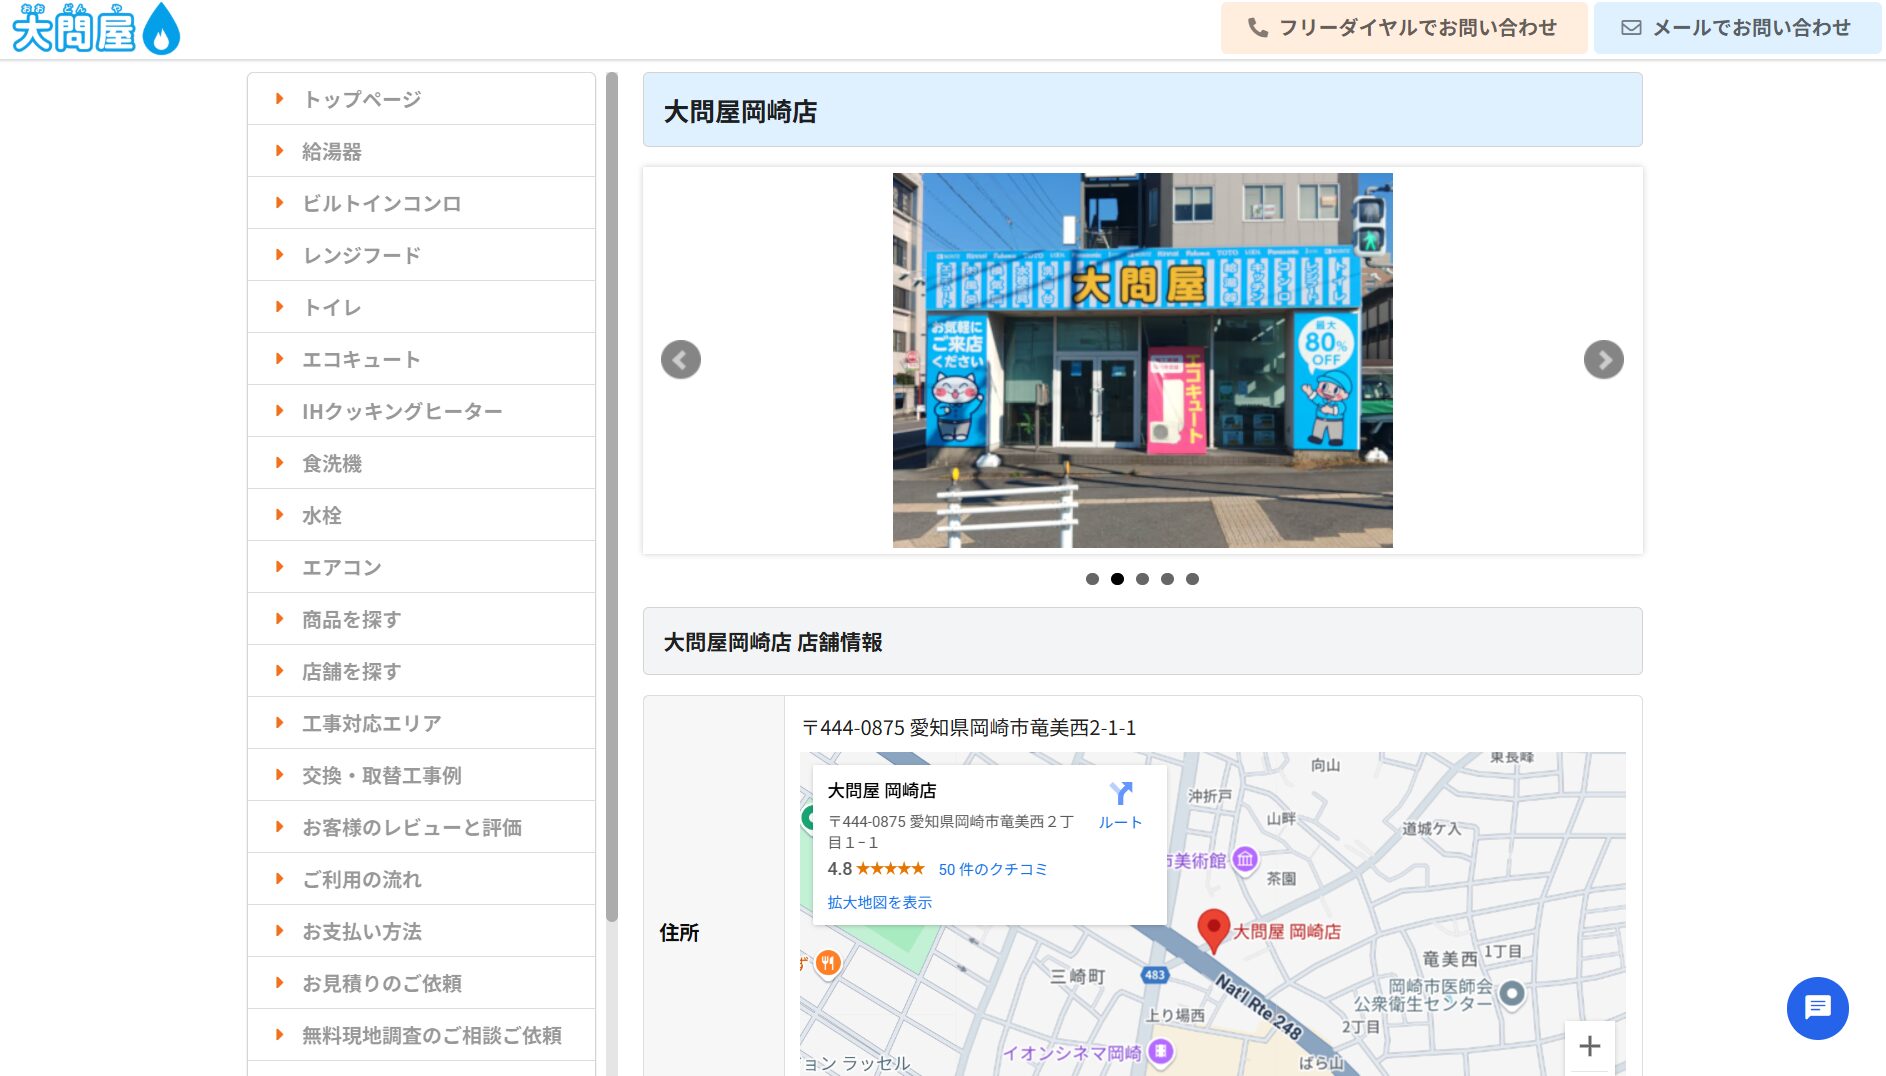The height and width of the screenshot is (1076, 1886).
Task: Click the 住所 row label
Action: tap(679, 933)
